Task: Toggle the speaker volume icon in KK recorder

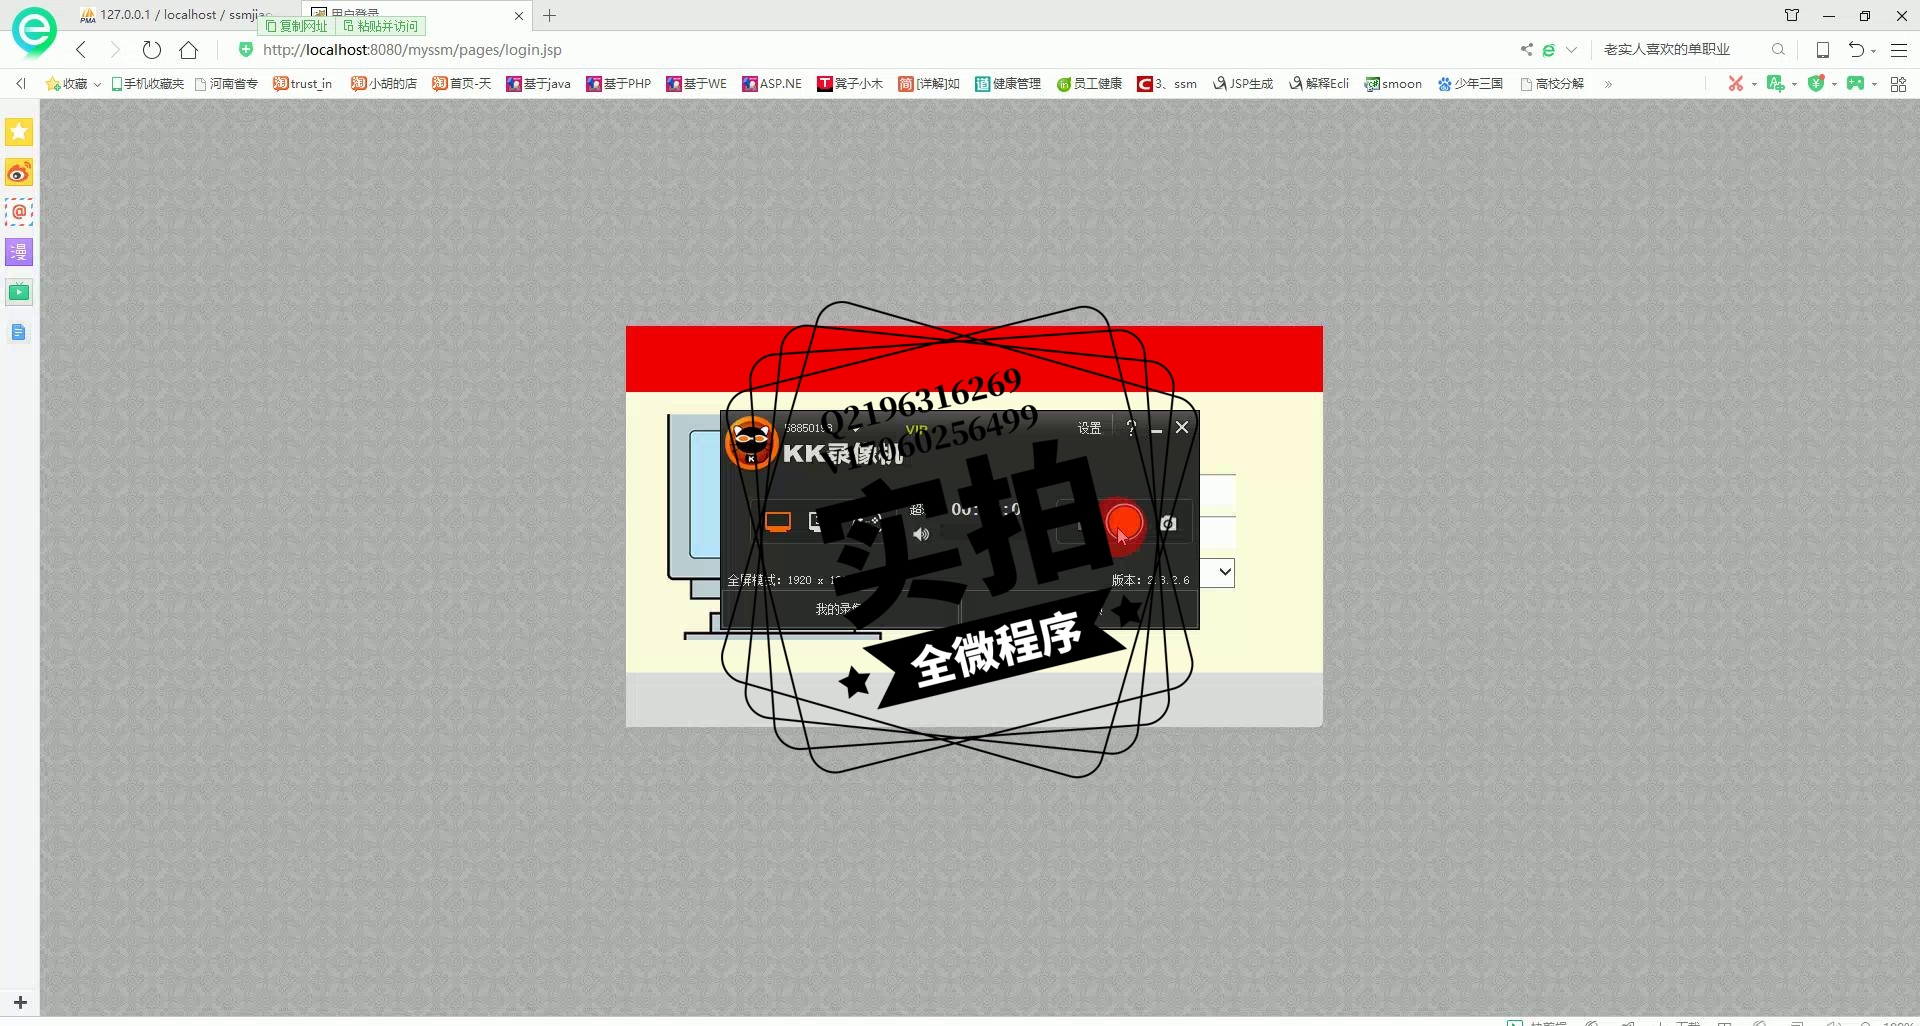Action: 921,534
